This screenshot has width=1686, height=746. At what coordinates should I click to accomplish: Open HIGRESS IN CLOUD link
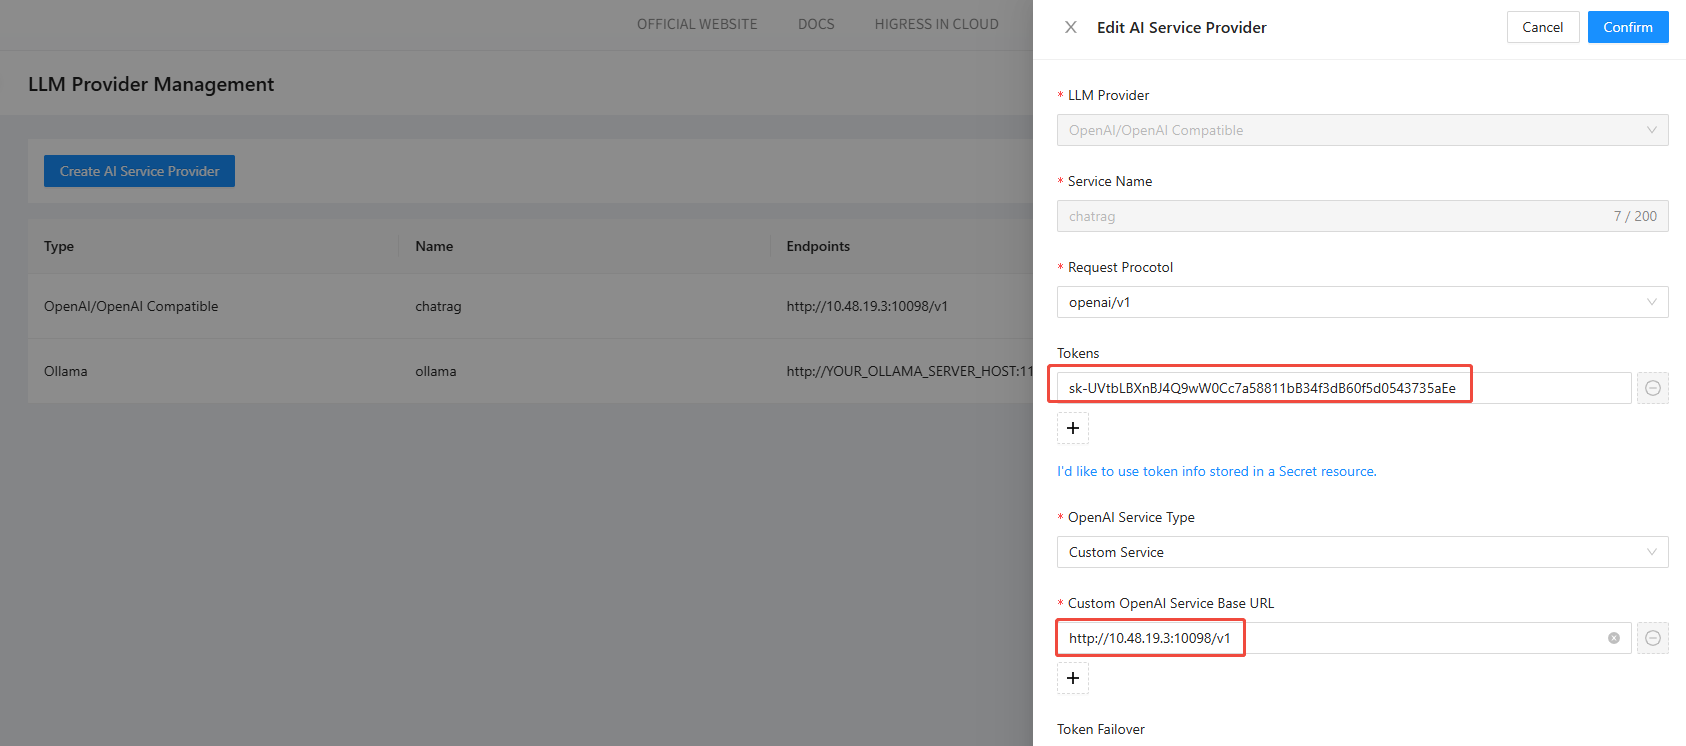click(x=936, y=24)
